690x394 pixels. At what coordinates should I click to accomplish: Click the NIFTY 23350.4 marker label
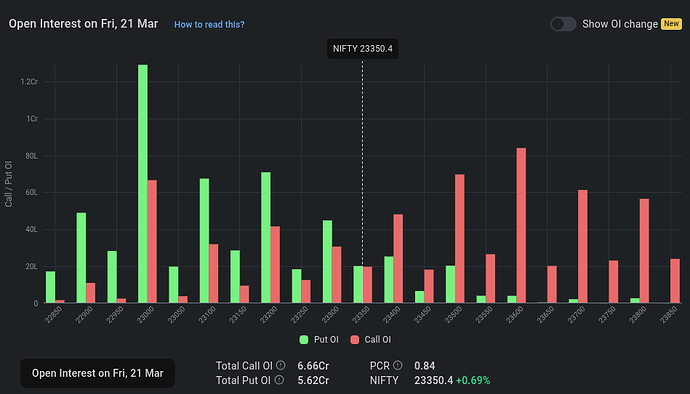coord(363,48)
